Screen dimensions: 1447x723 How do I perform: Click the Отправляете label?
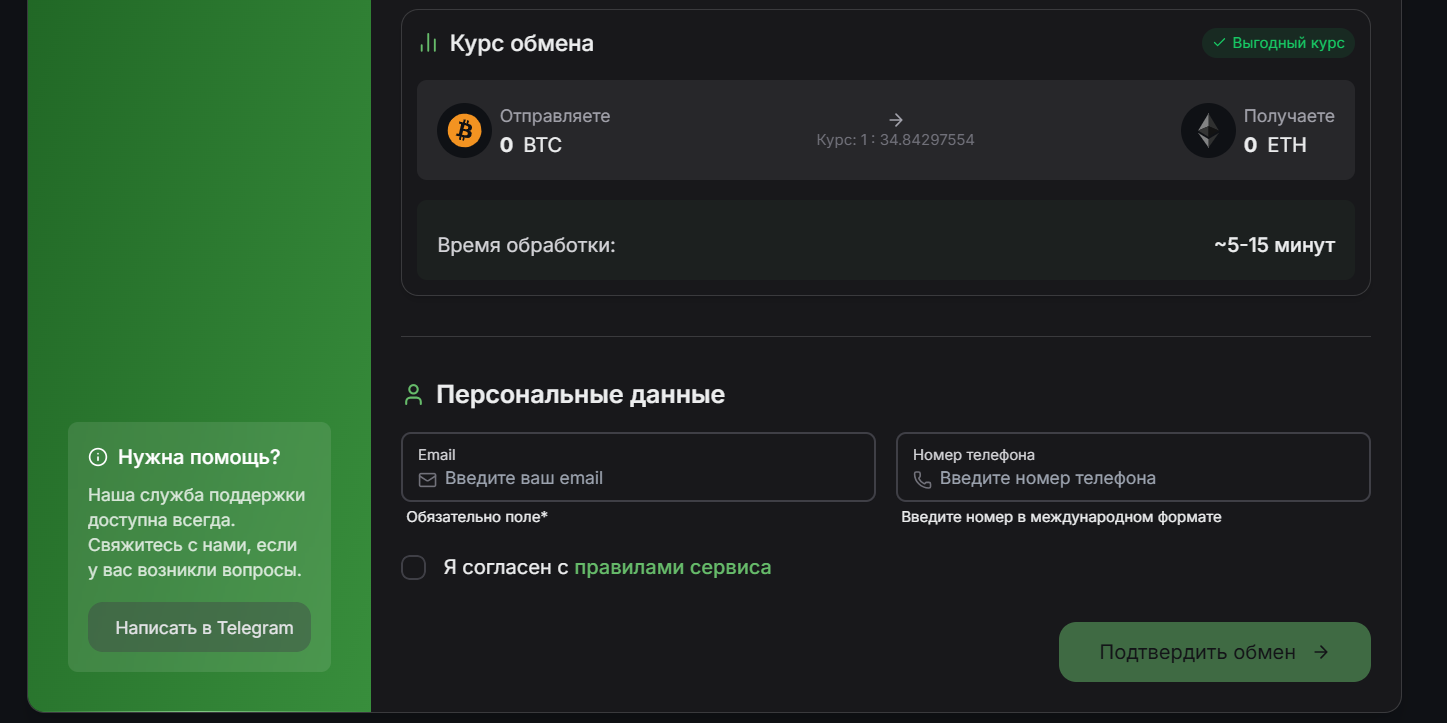555,116
